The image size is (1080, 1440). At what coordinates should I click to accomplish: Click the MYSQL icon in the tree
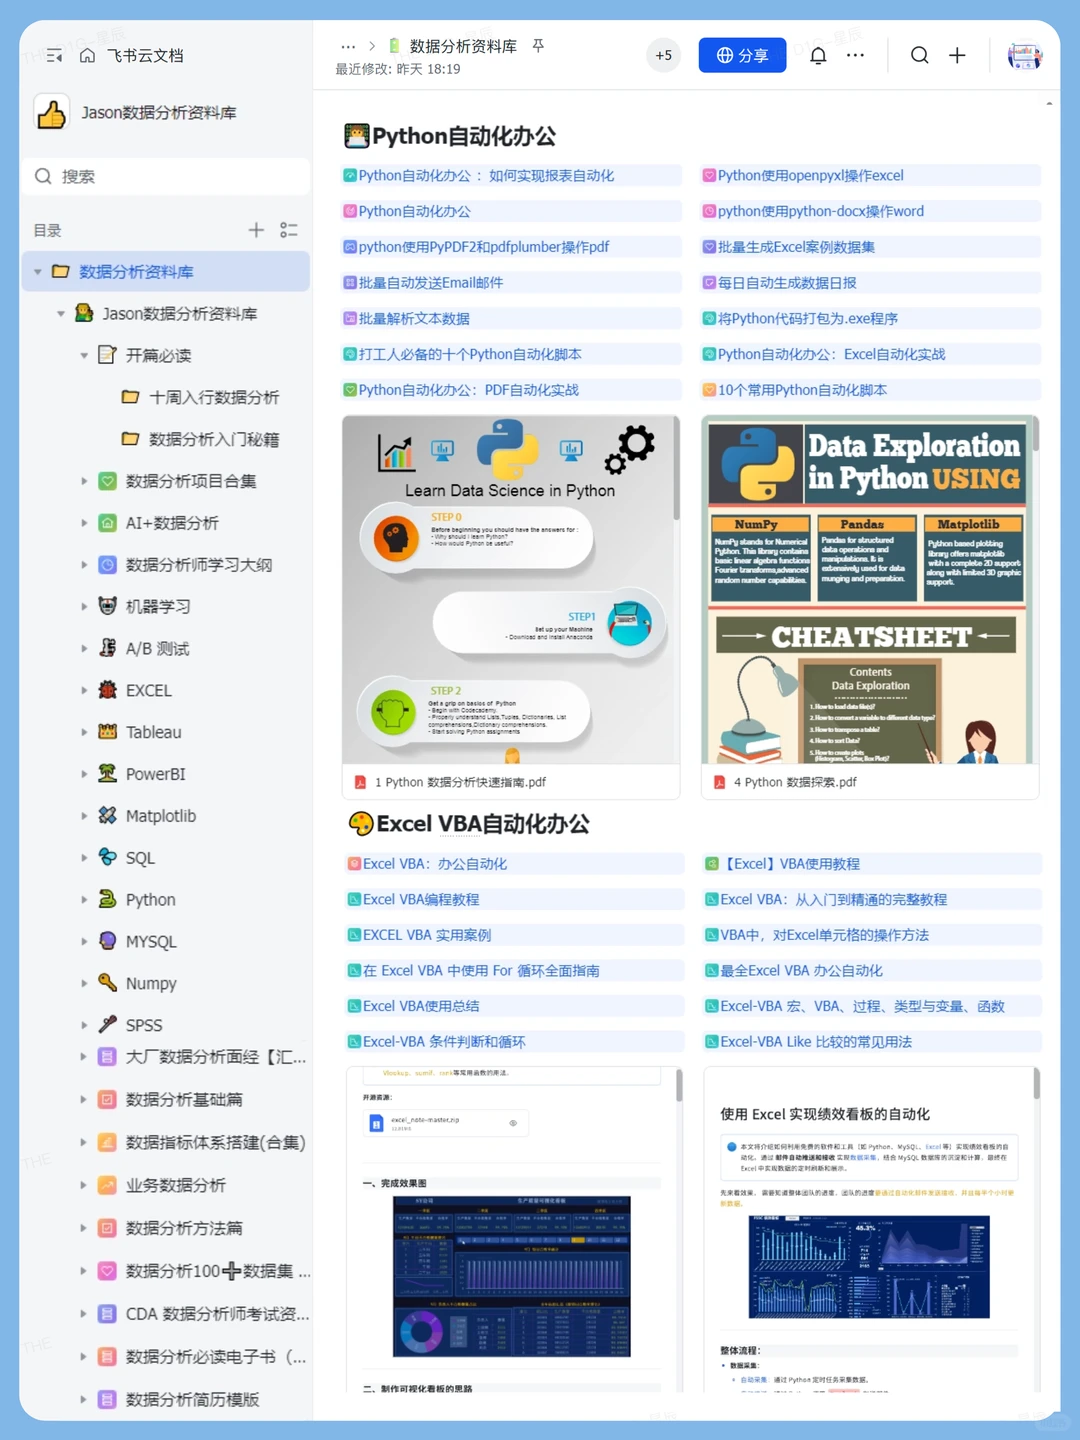click(108, 941)
